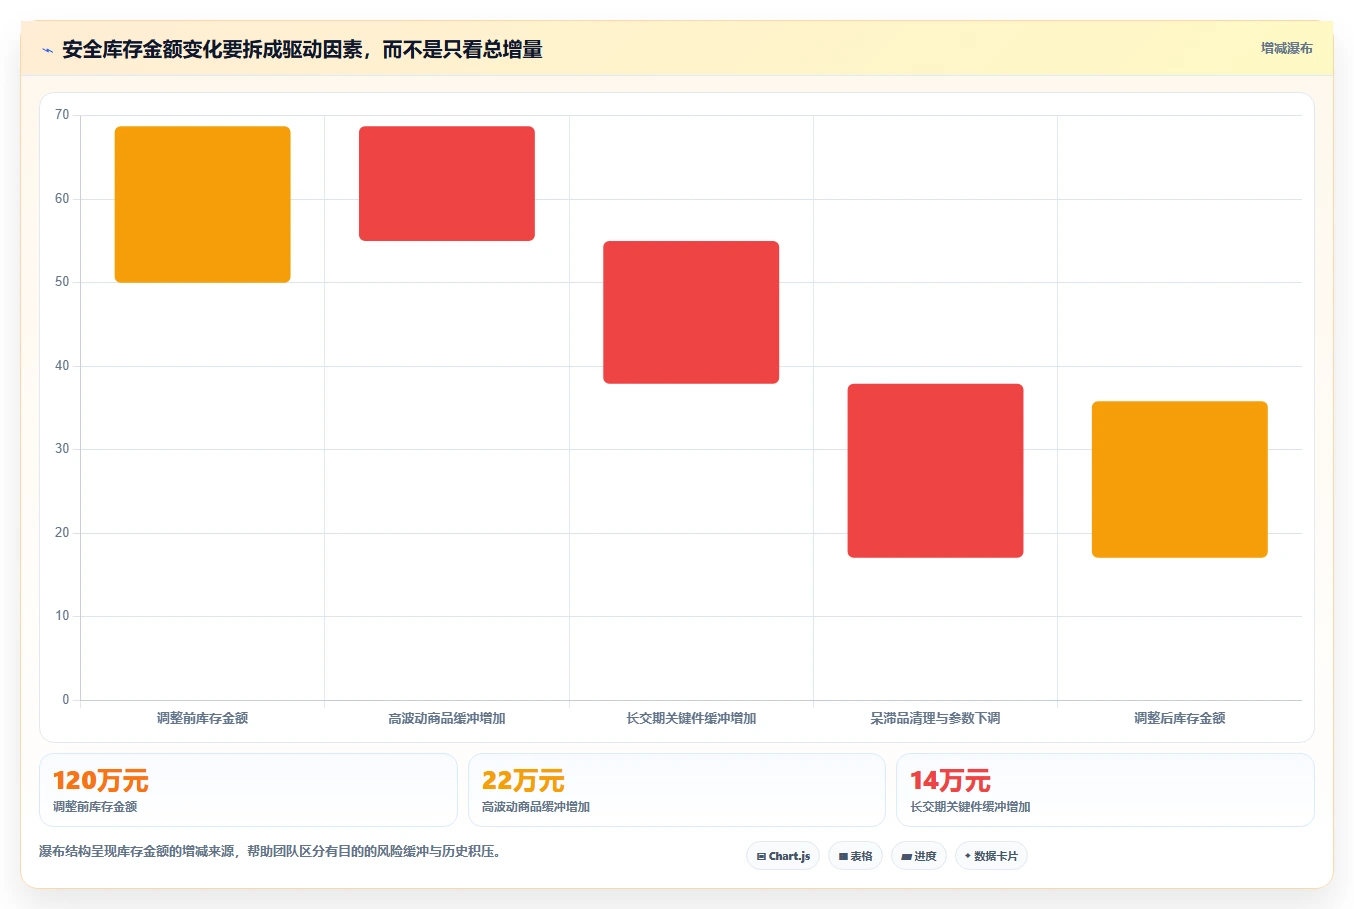
Task: Click x-axis label 调整后库存金额
Action: [x=1180, y=718]
